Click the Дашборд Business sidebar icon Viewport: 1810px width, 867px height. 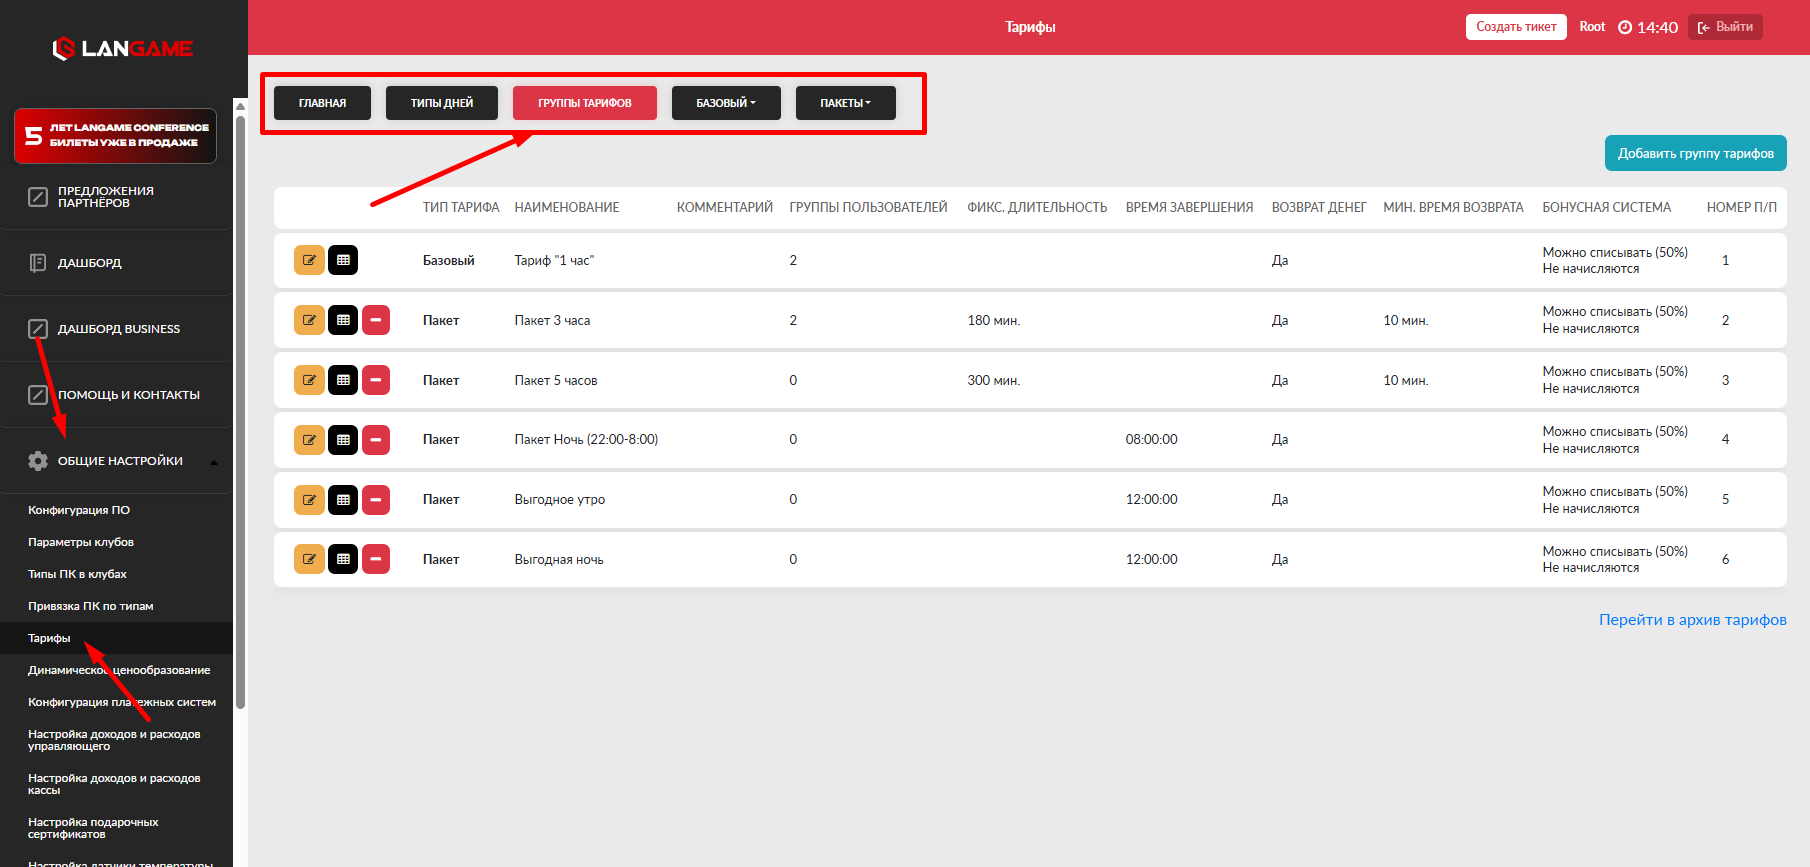point(38,329)
